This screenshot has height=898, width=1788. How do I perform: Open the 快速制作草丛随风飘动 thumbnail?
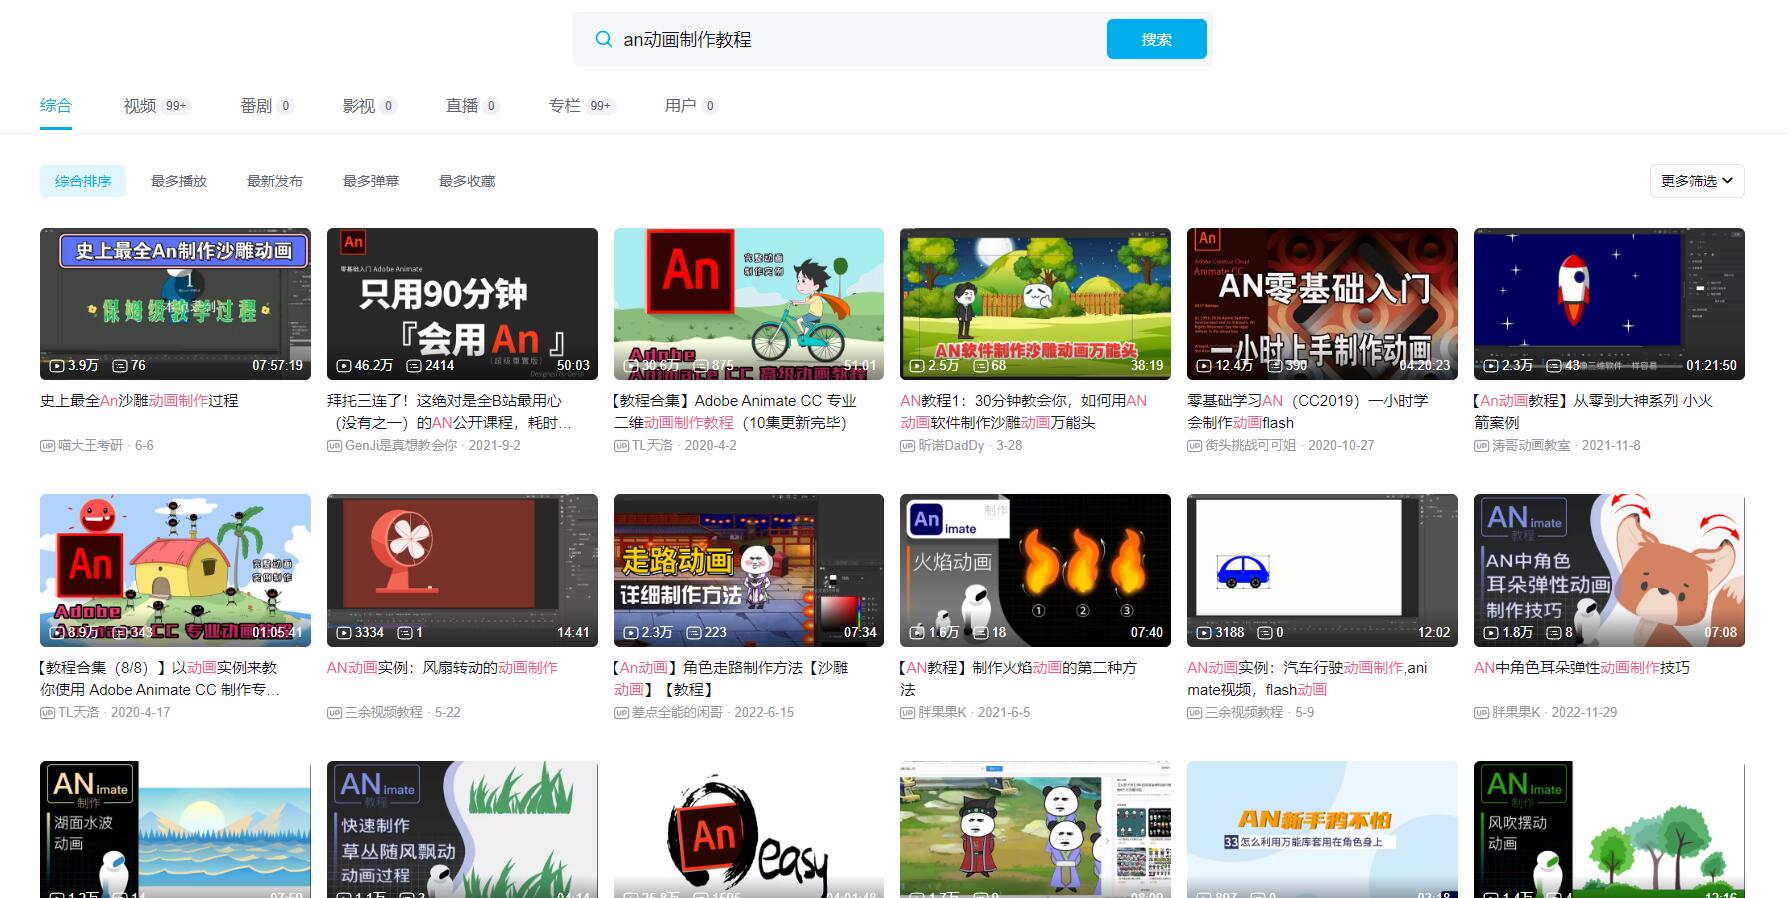462,829
